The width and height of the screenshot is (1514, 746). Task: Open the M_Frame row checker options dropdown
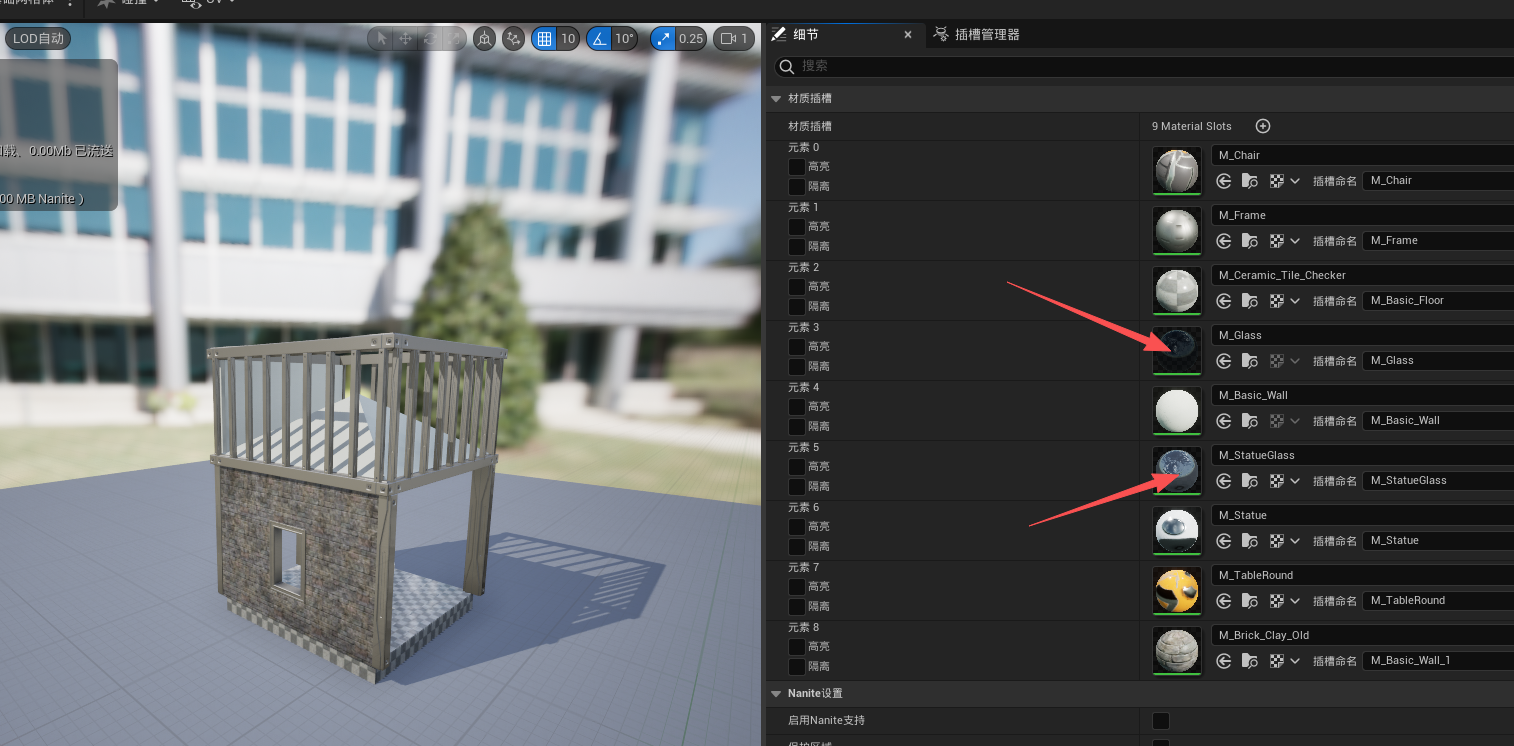coord(1295,241)
